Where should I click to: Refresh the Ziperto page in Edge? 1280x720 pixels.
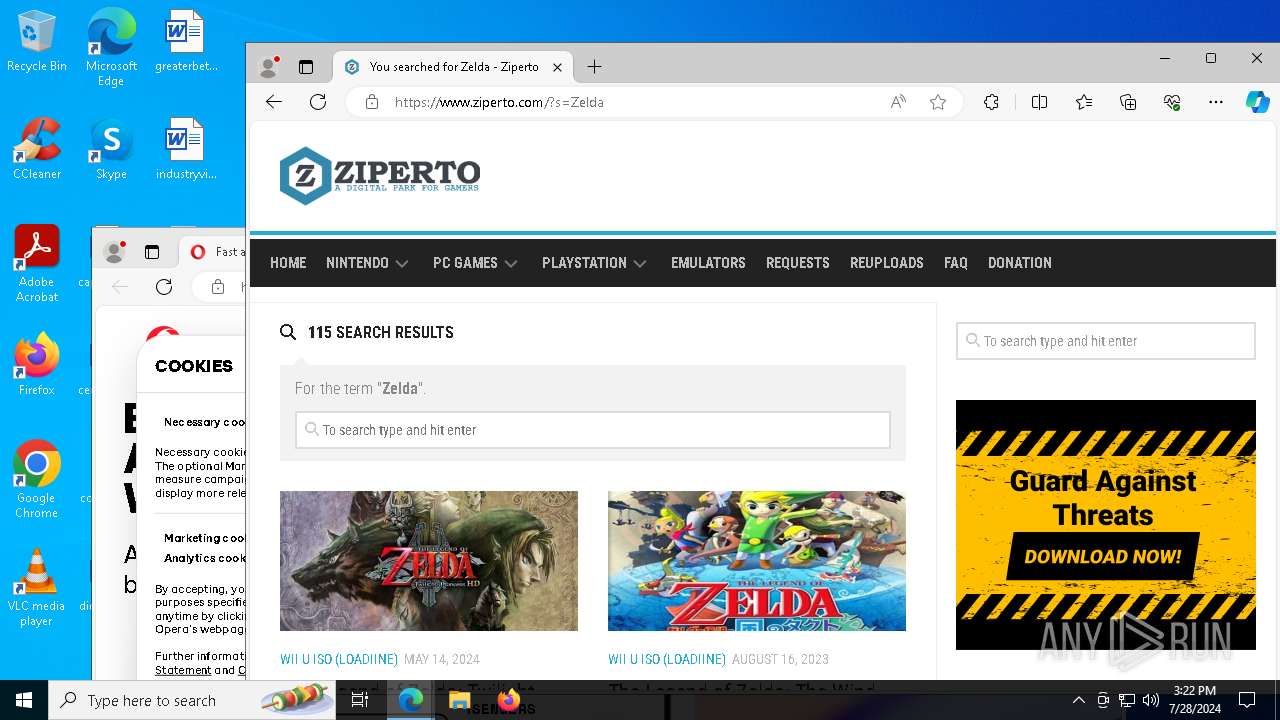pyautogui.click(x=318, y=102)
